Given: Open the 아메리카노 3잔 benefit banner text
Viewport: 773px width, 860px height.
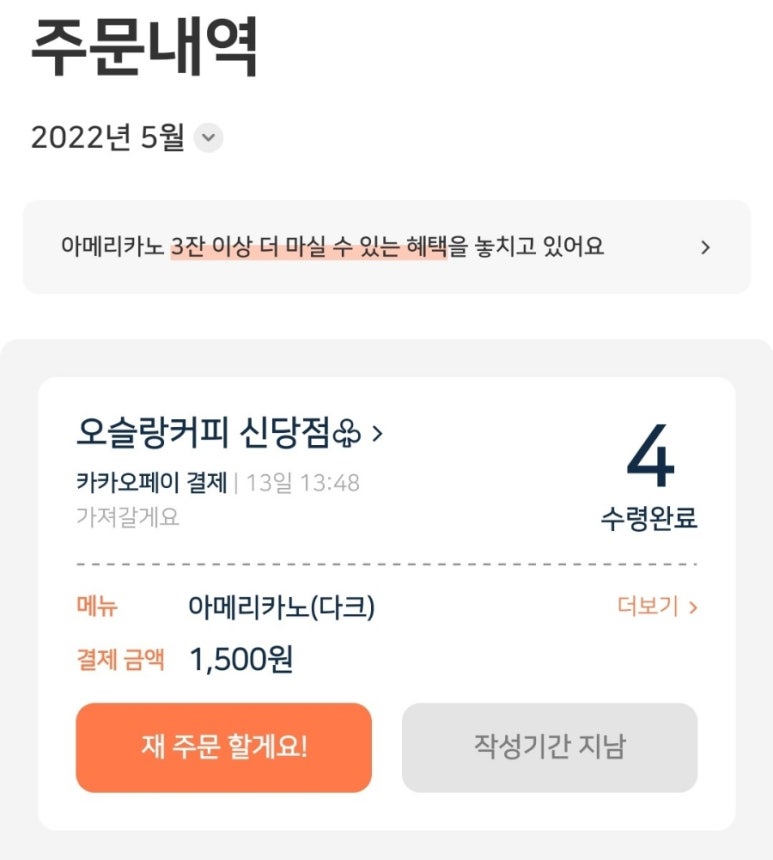Looking at the screenshot, I should tap(332, 247).
